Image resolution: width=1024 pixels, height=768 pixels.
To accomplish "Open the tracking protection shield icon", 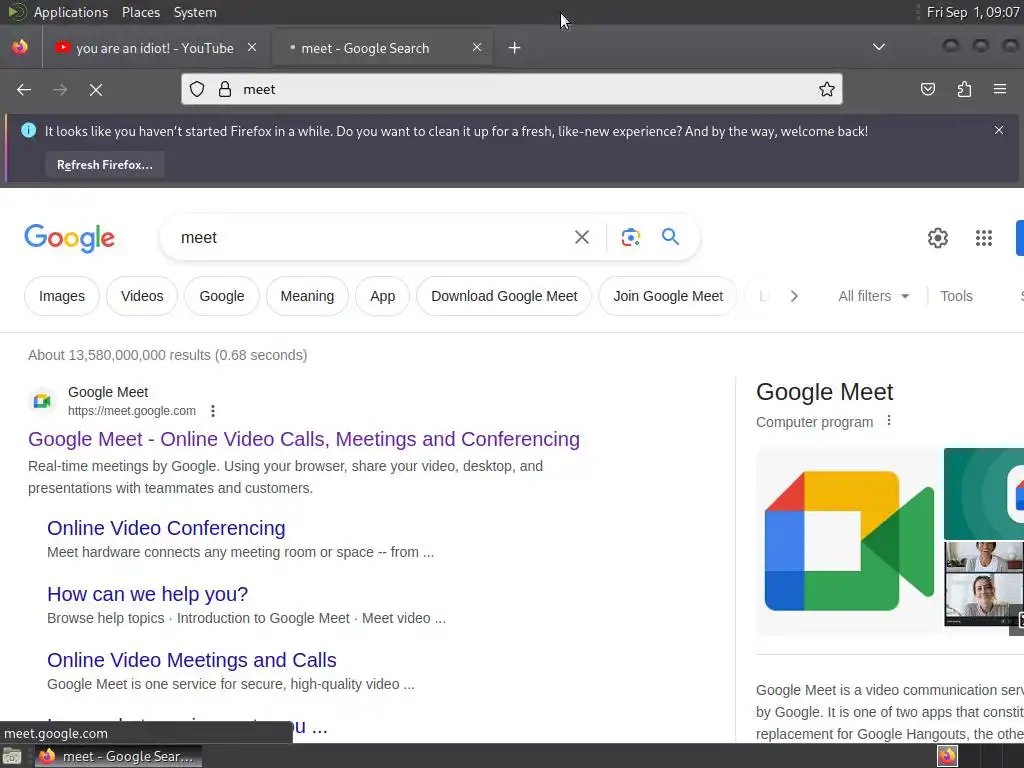I will pyautogui.click(x=197, y=89).
